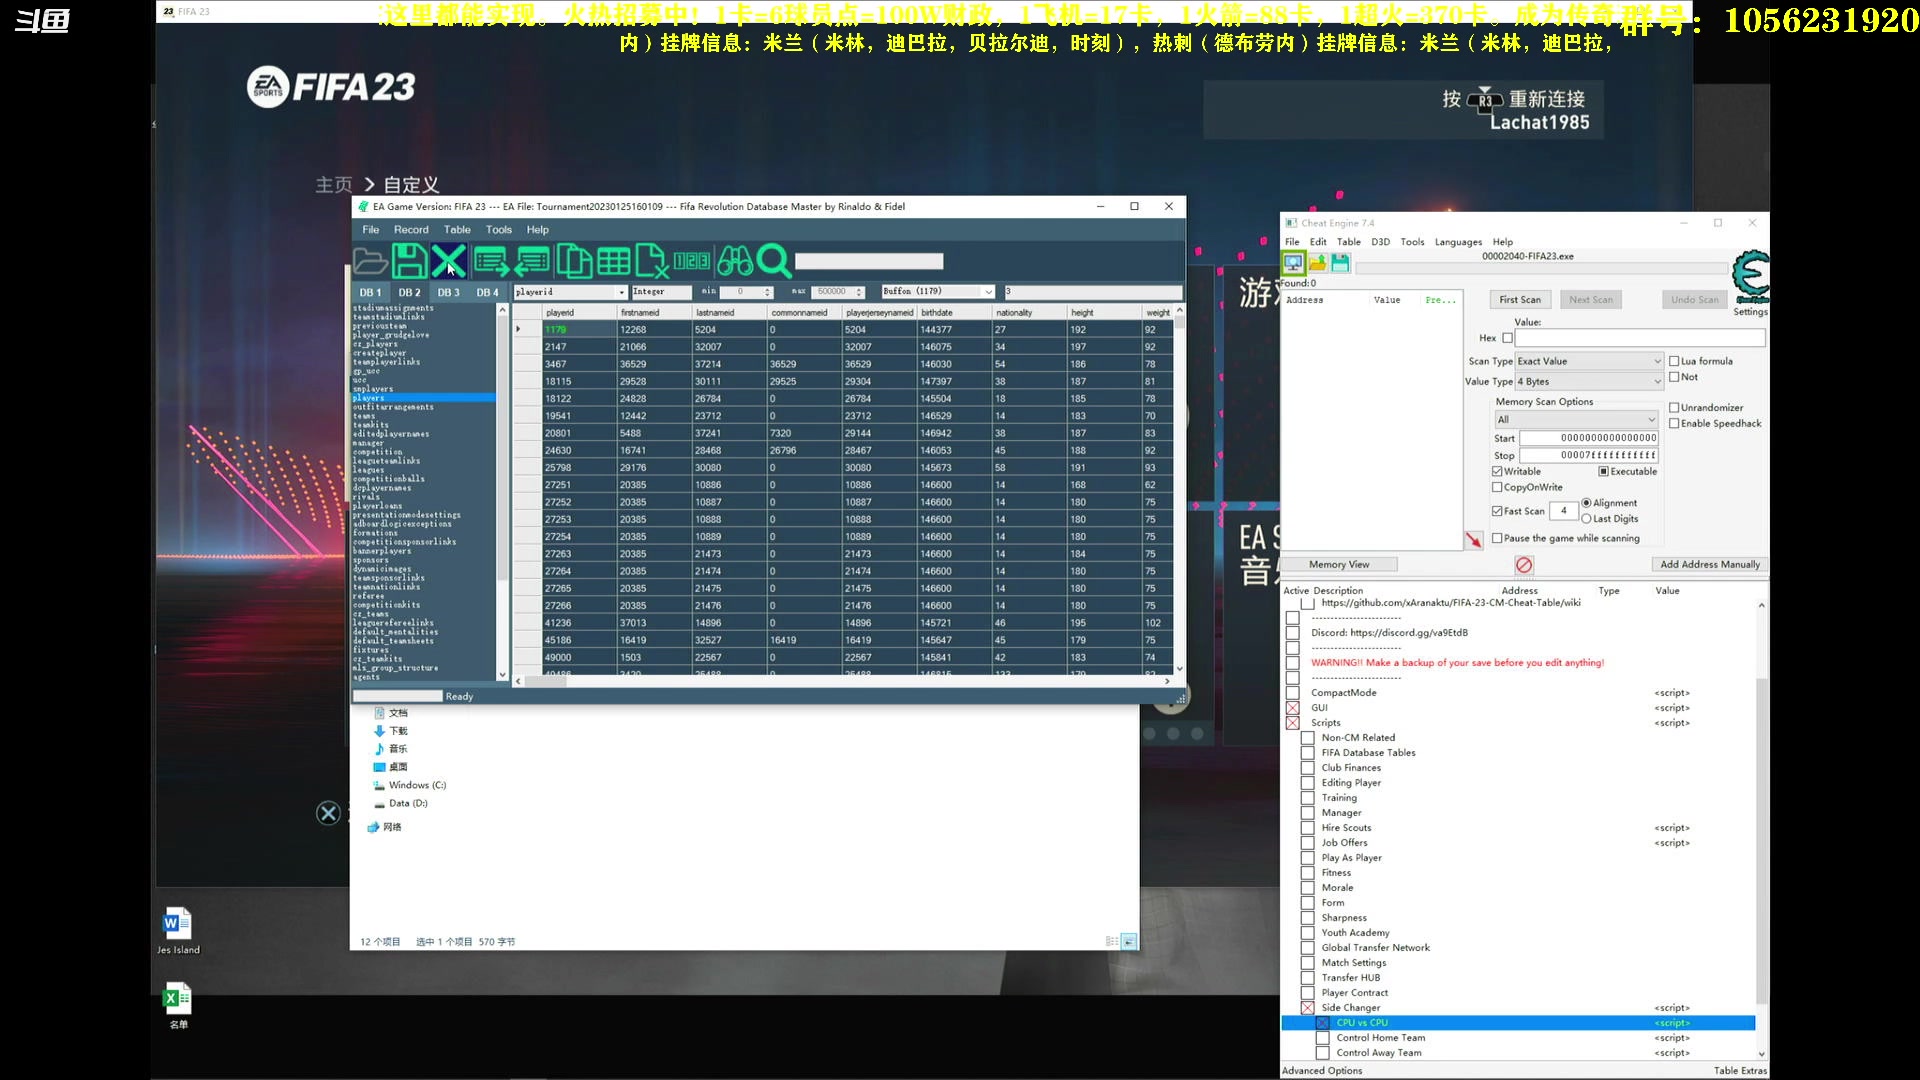The width and height of the screenshot is (1920, 1080).
Task: Click the red no-entry clear list icon
Action: (1524, 565)
